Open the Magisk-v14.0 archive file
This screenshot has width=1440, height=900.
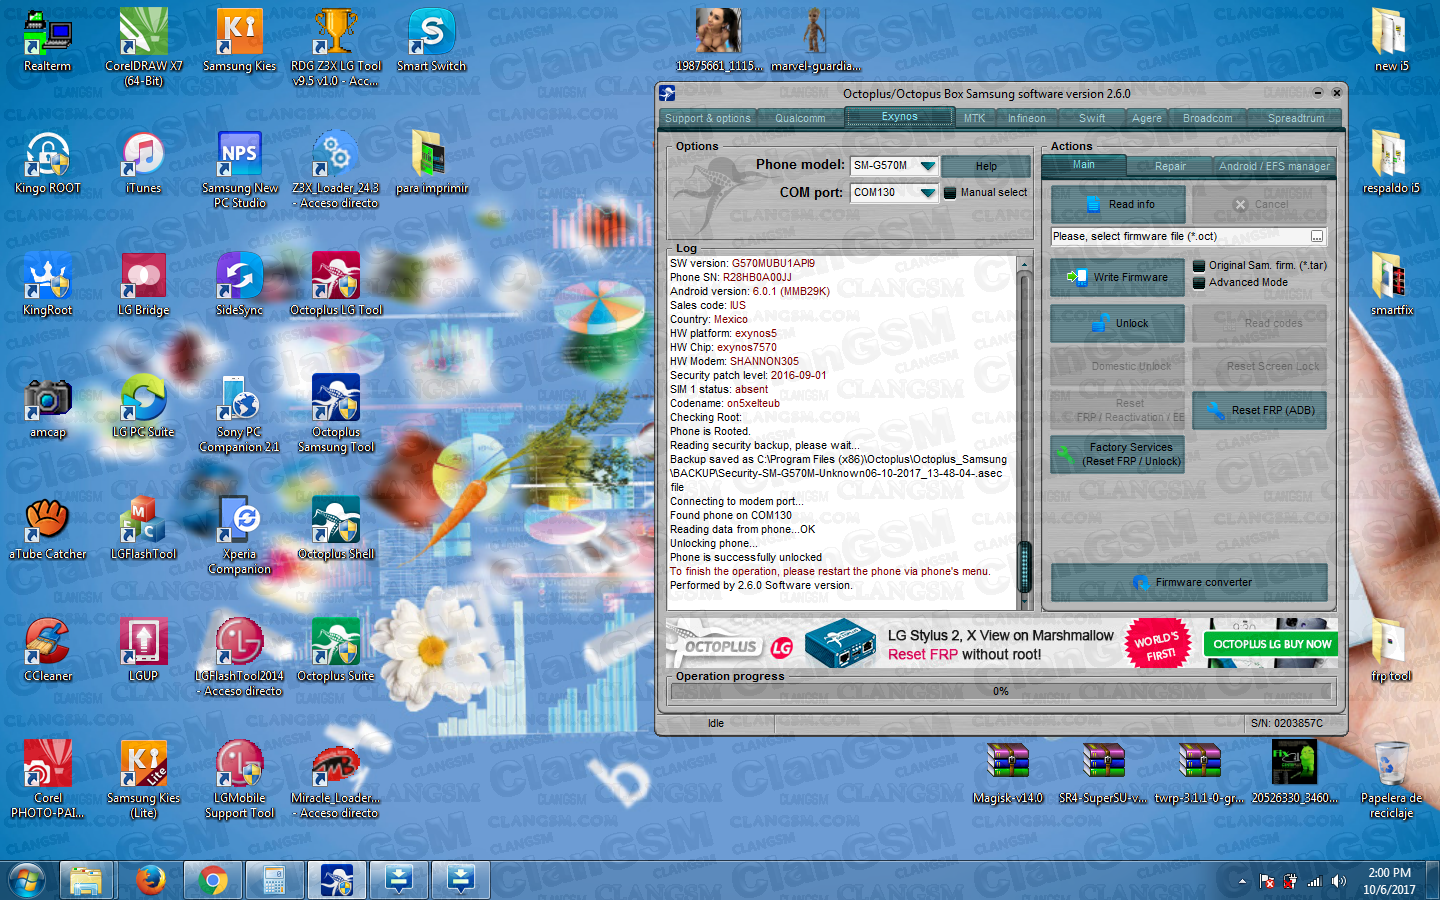[x=1008, y=772]
